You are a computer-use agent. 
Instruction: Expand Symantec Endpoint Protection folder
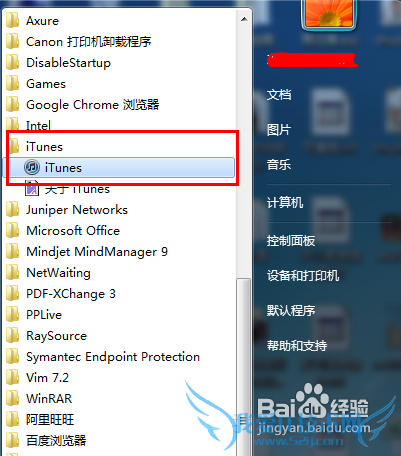[121, 357]
